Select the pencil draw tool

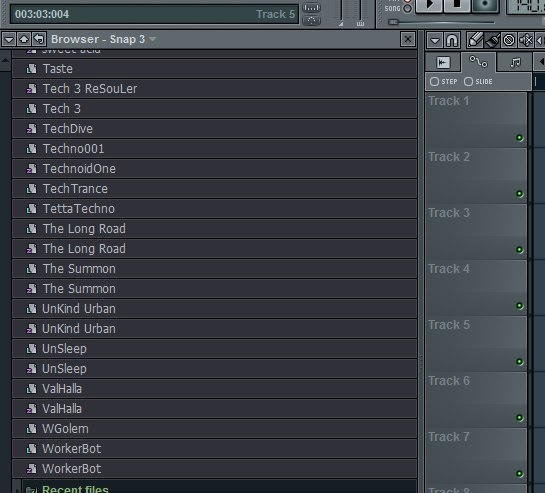tap(475, 40)
